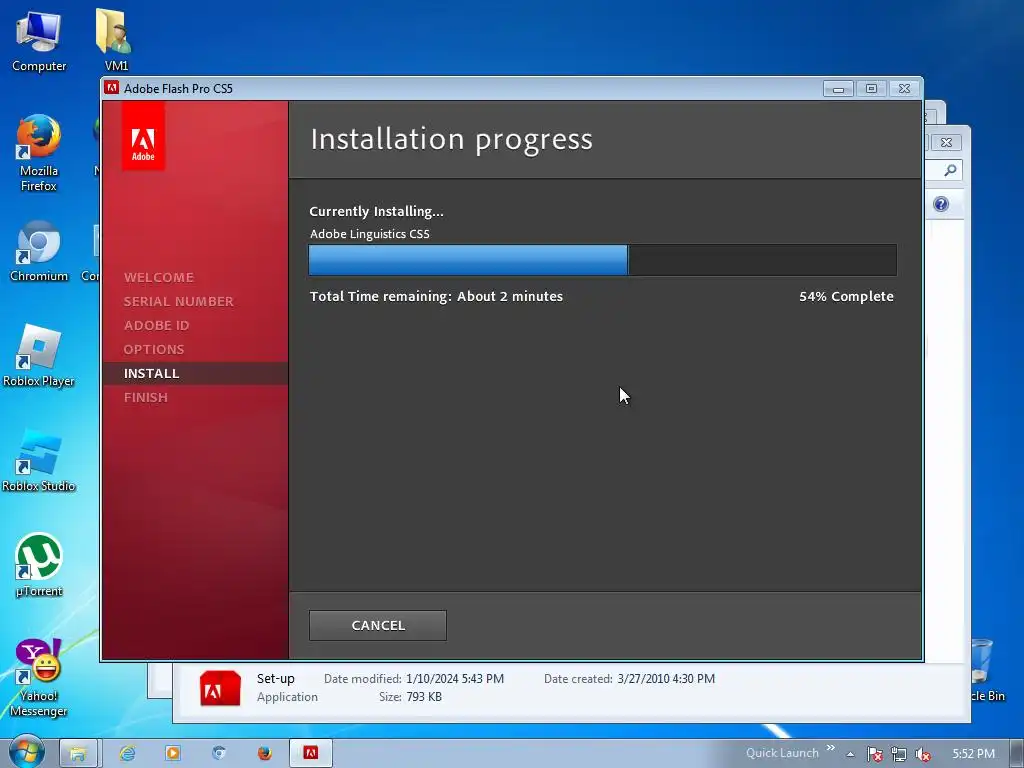Open the VM1 folder on desktop

[x=116, y=39]
